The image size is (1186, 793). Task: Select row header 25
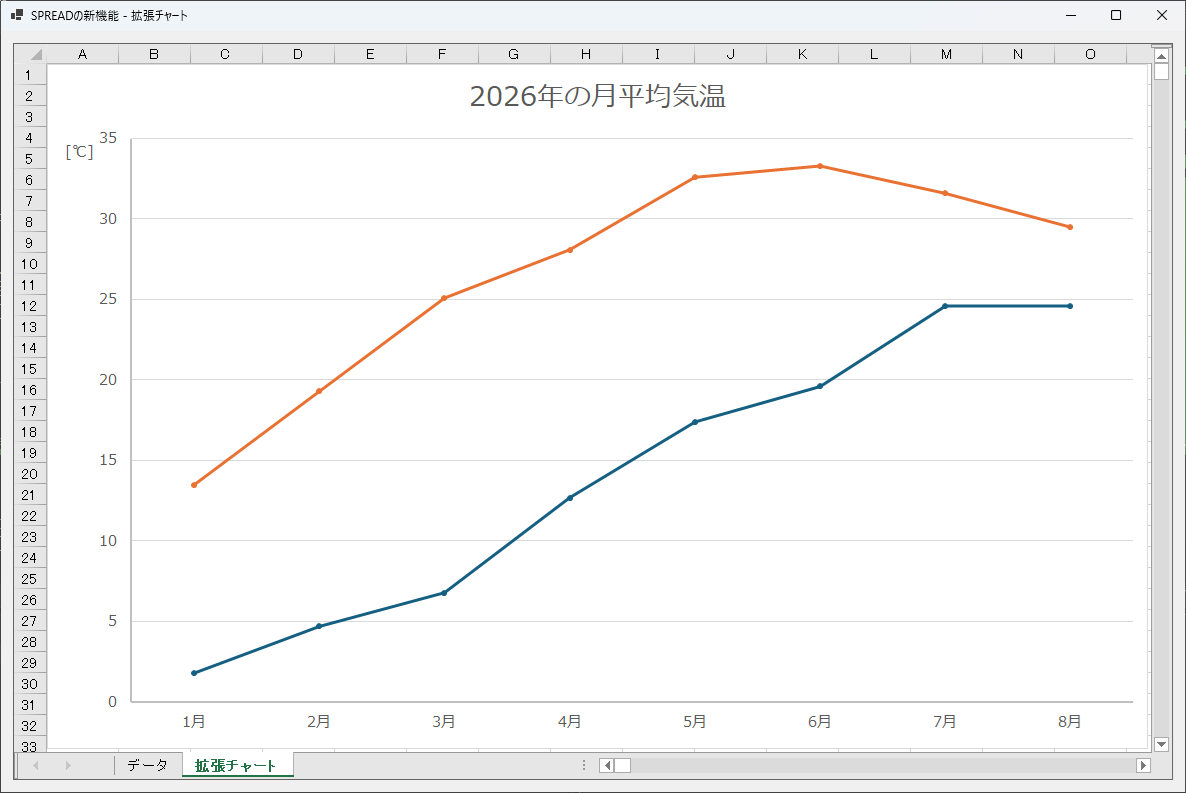(x=30, y=579)
